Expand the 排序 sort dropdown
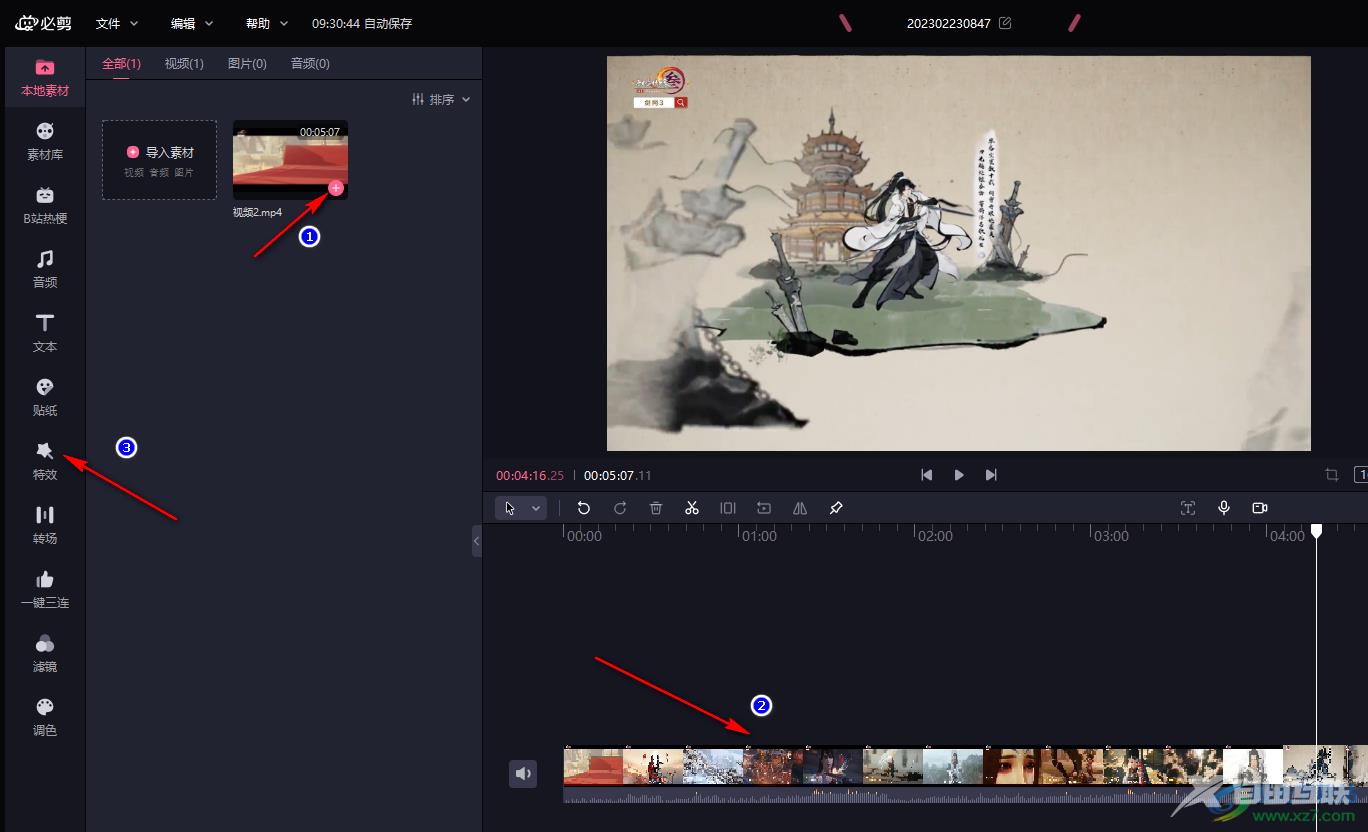 441,100
